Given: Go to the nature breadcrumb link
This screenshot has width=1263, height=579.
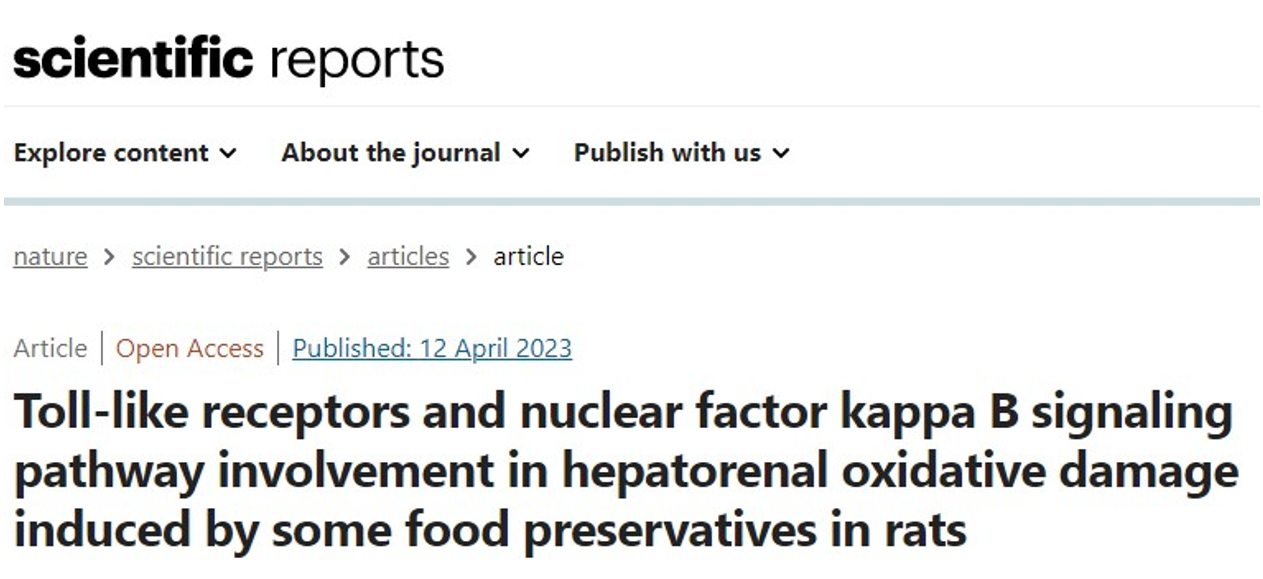Looking at the screenshot, I should 50,257.
